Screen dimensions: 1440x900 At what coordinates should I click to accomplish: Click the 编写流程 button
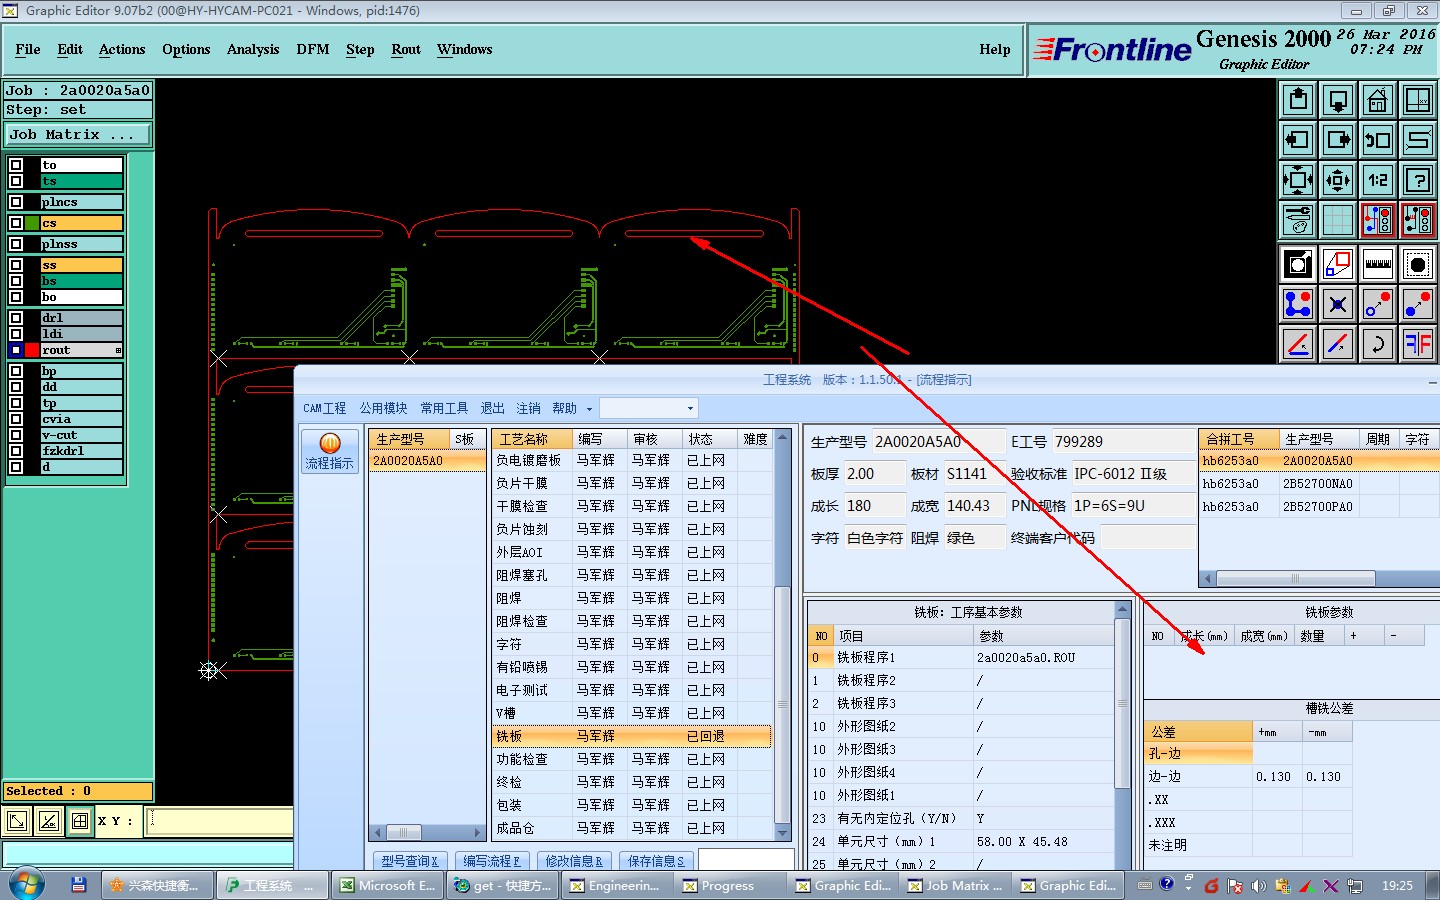tap(492, 861)
